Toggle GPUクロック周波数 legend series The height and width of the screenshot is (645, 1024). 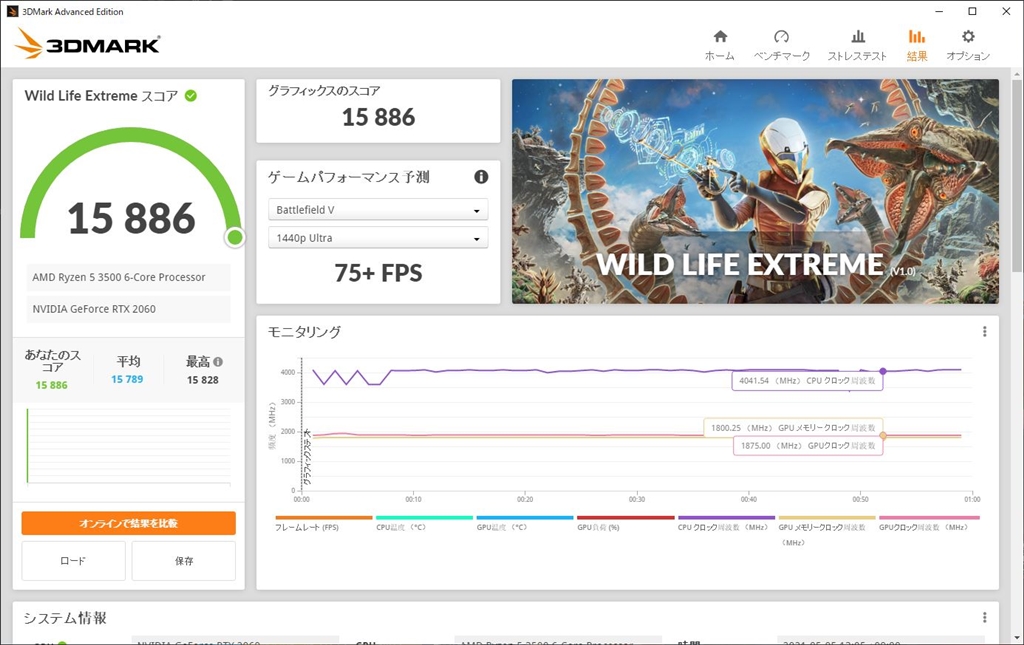click(928, 524)
